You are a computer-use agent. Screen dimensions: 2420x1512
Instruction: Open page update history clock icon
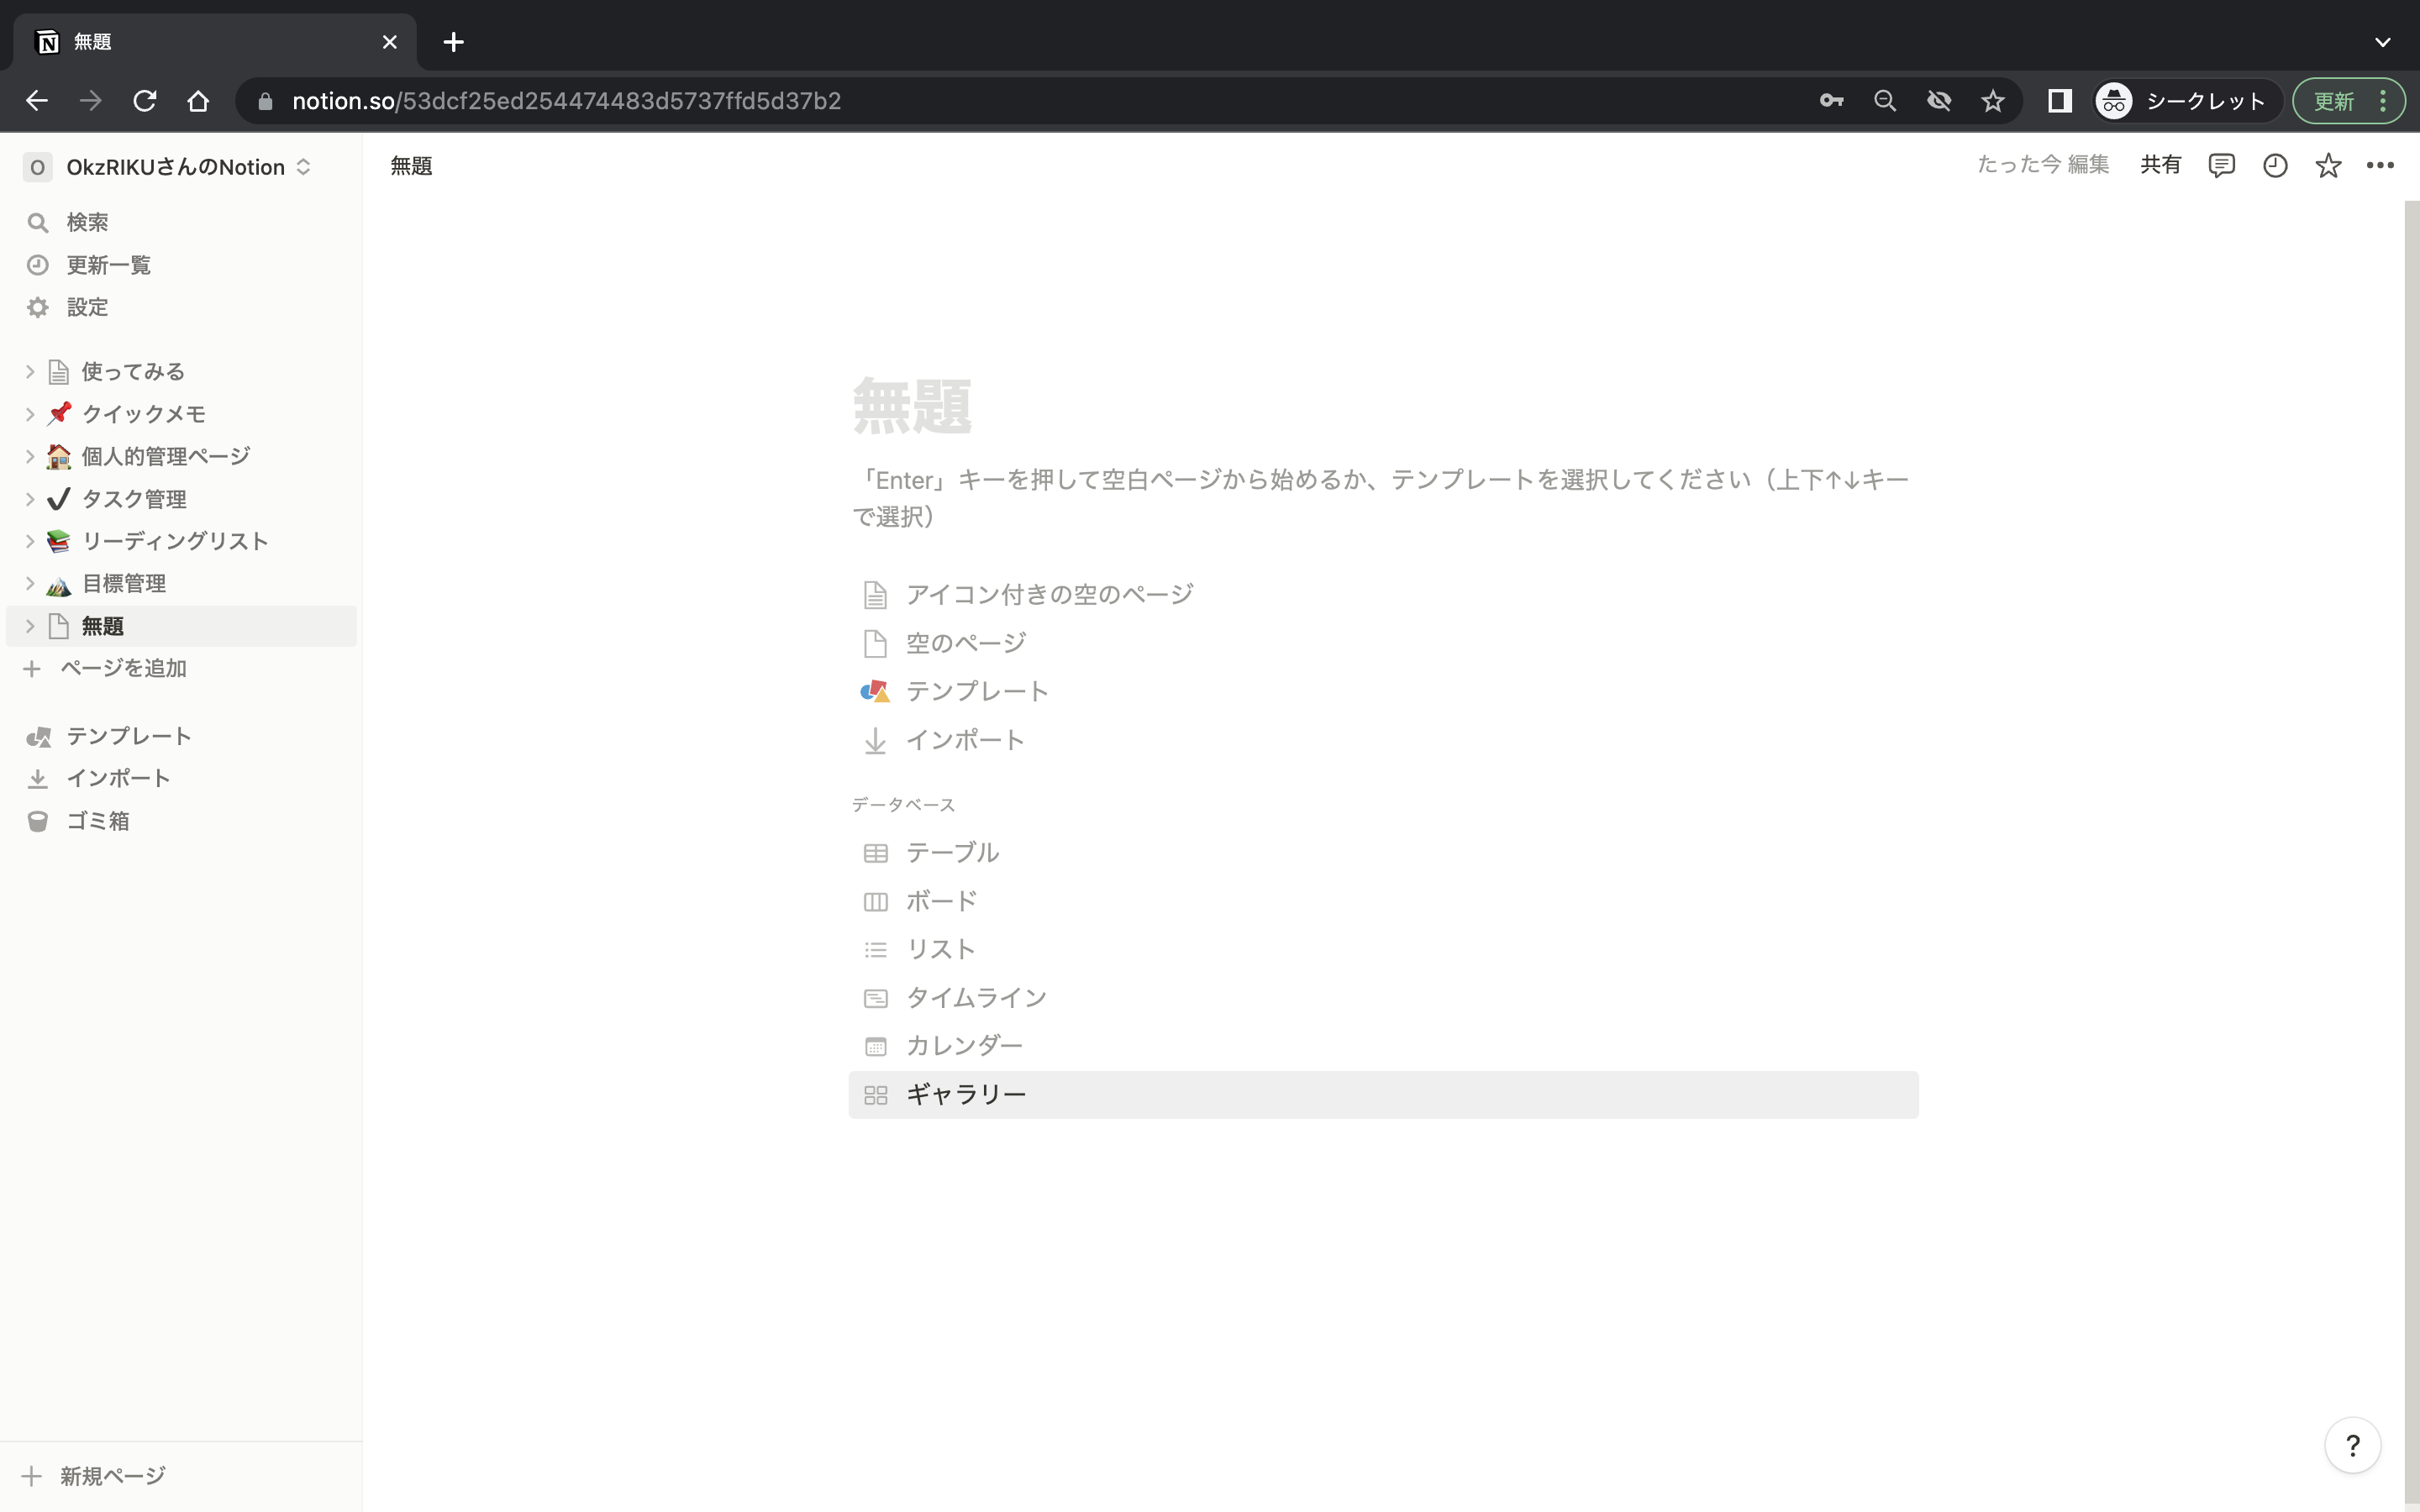click(2275, 165)
